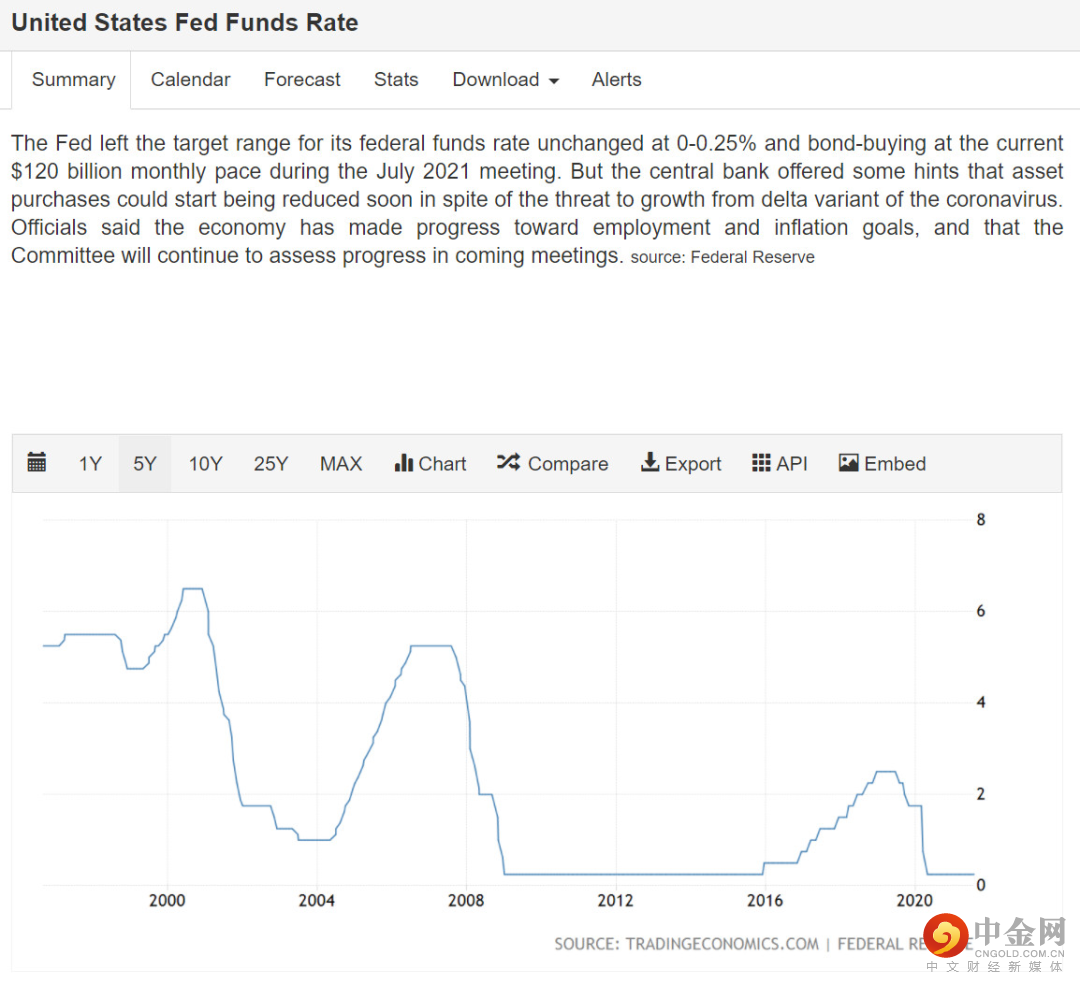Expand the Download dropdown menu
This screenshot has width=1080, height=985.
[506, 80]
